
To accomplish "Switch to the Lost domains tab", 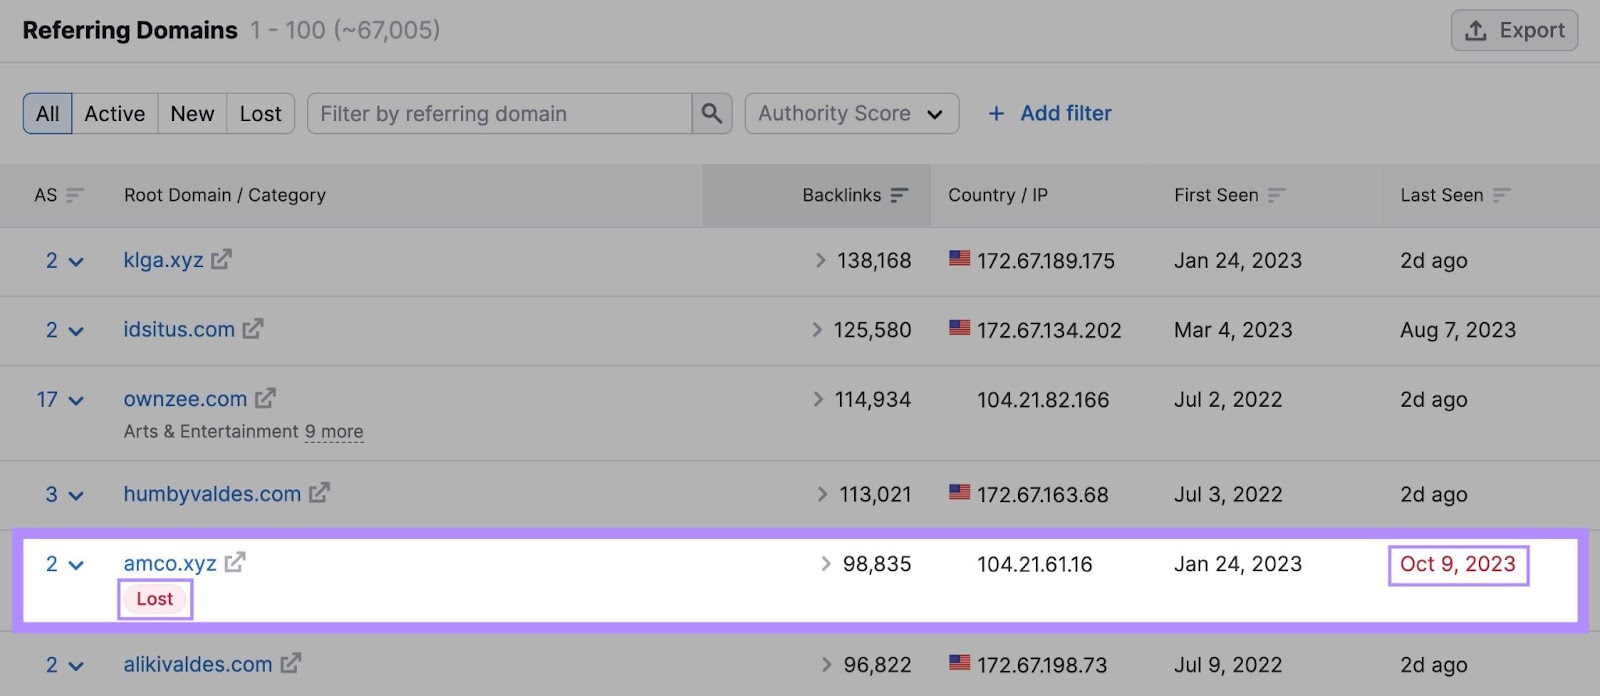I will pyautogui.click(x=260, y=114).
